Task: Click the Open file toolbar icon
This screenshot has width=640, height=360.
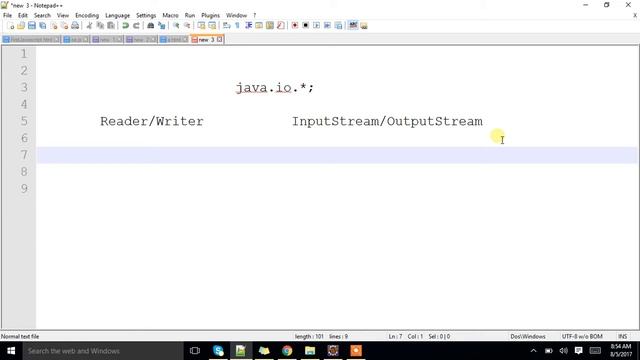Action: tap(21, 26)
